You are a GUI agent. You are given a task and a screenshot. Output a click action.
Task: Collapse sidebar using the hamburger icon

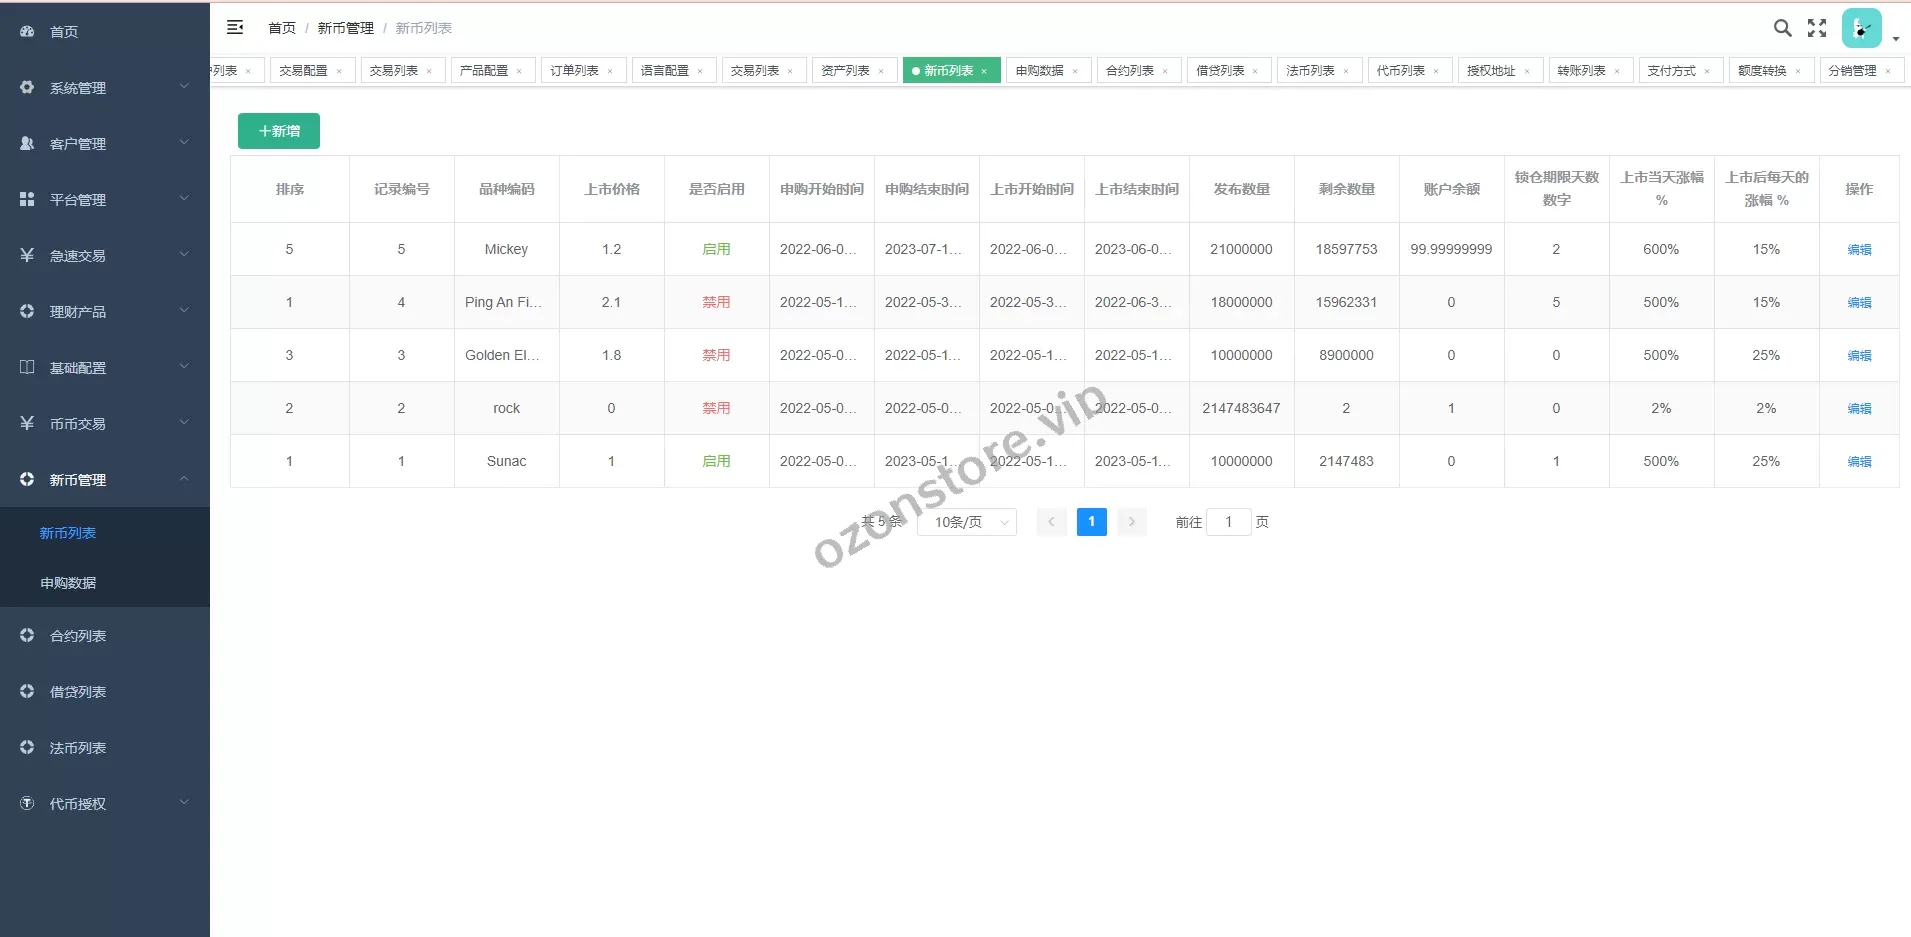point(235,28)
